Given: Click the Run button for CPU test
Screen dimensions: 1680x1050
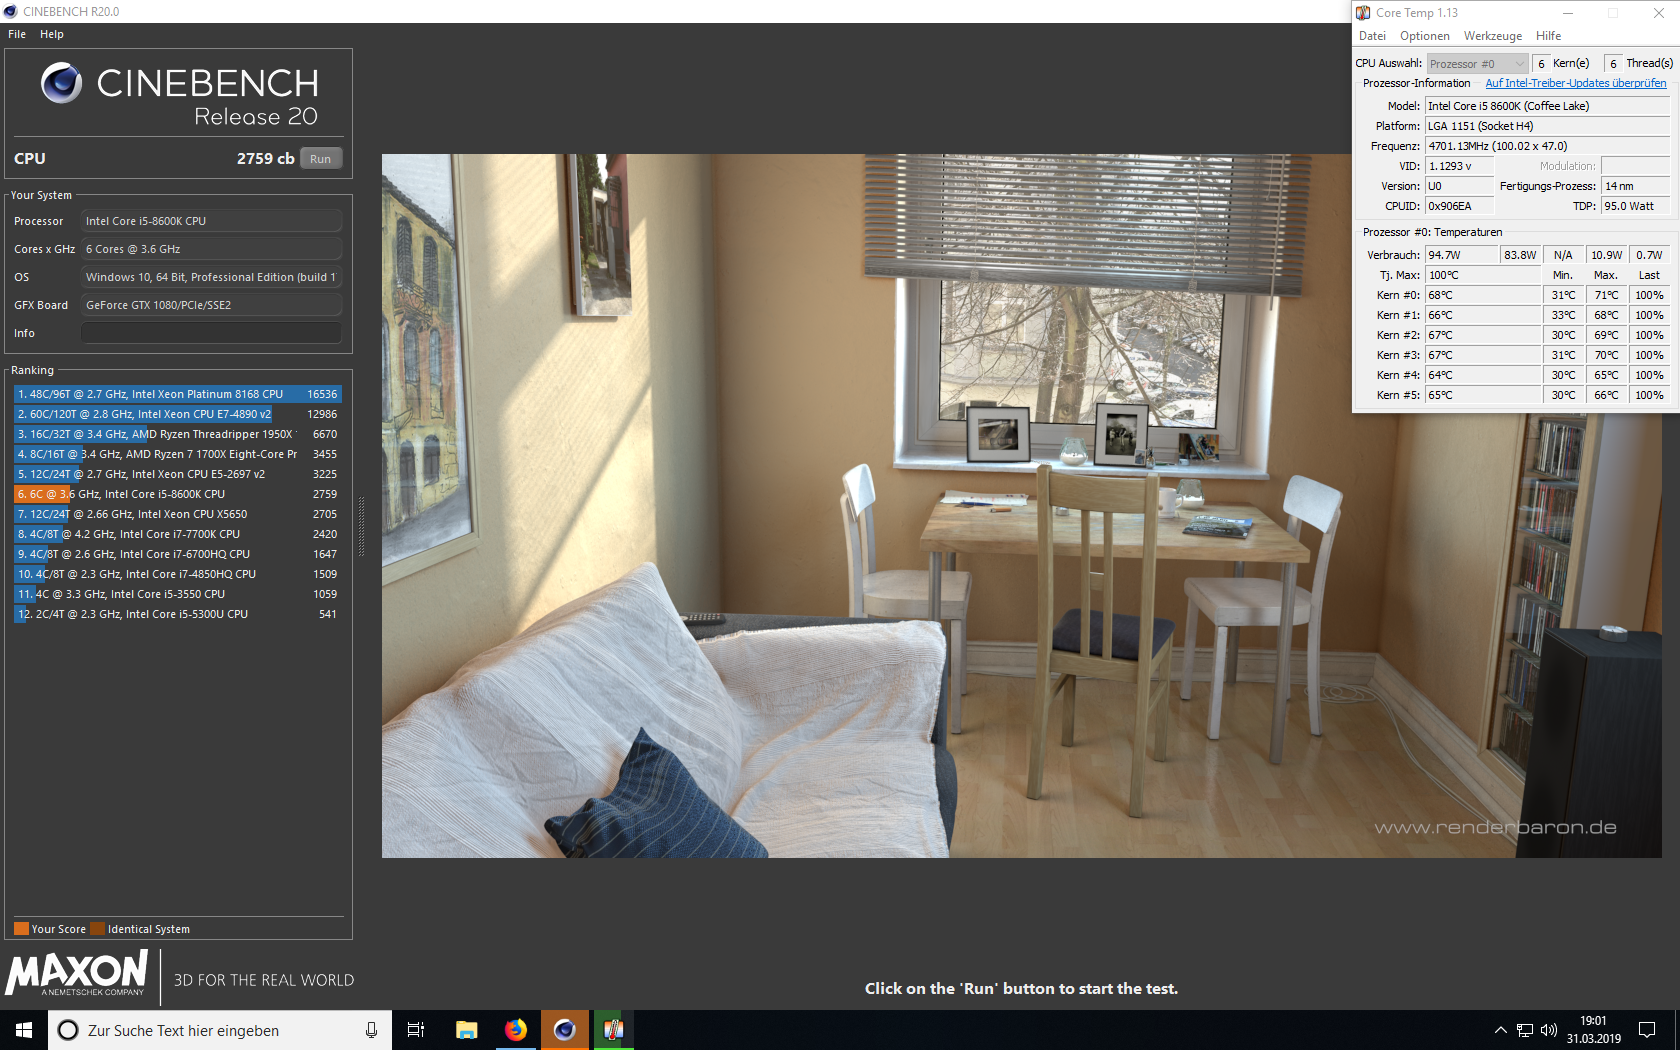Looking at the screenshot, I should 320,159.
